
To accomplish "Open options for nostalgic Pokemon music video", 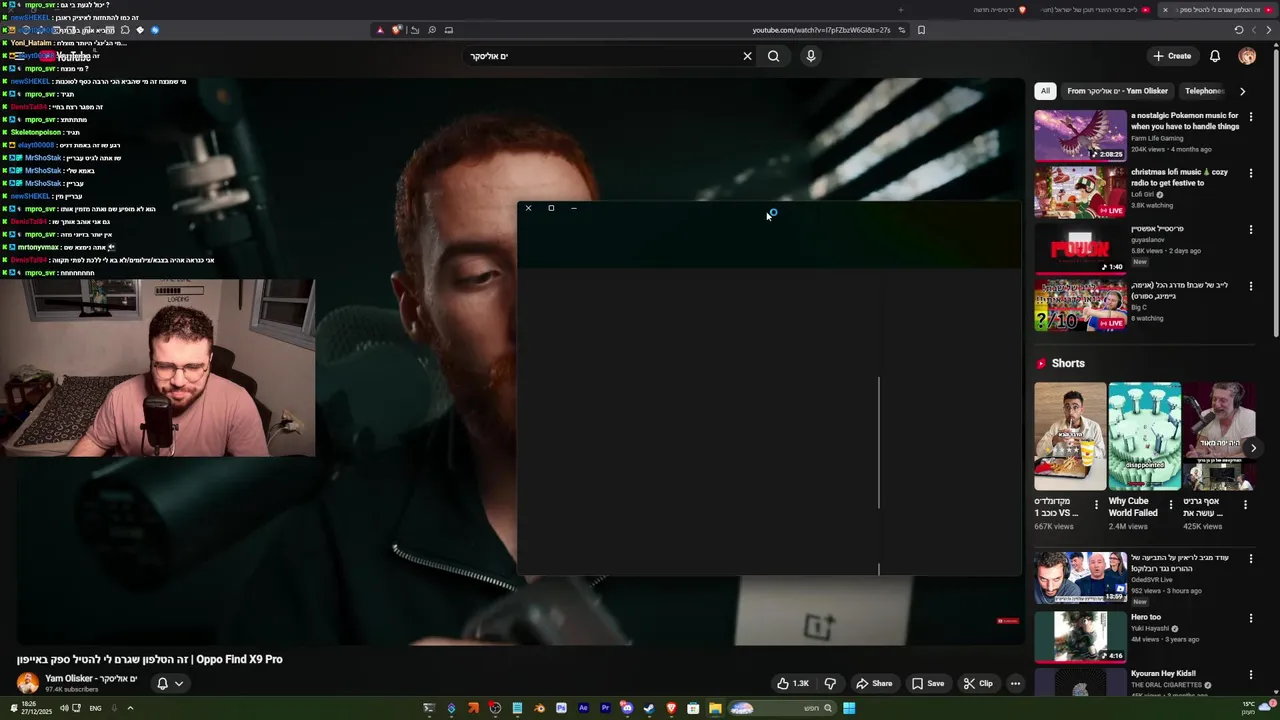I will (x=1250, y=116).
